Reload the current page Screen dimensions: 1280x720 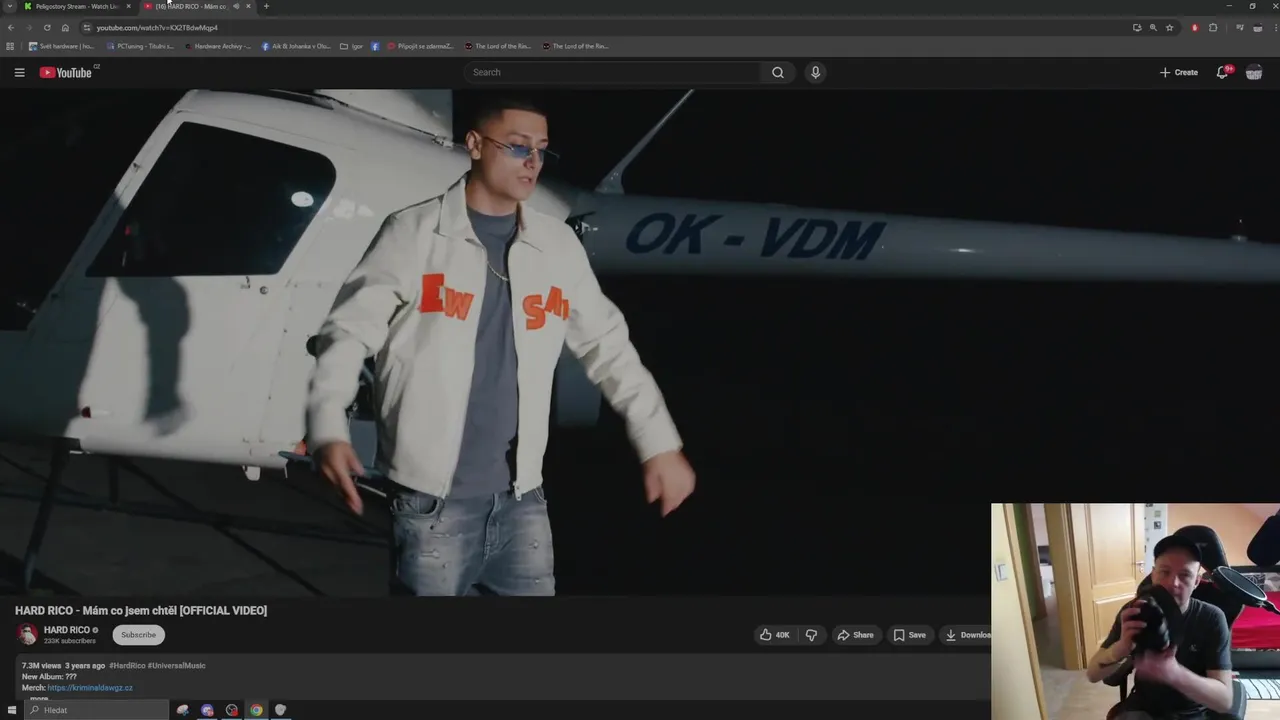46,28
